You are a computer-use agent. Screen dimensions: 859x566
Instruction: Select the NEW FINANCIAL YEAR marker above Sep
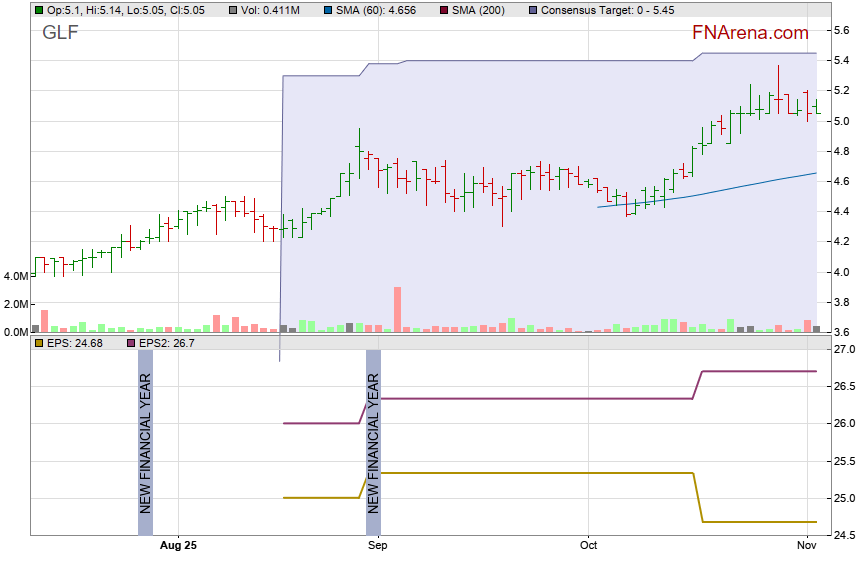(x=373, y=442)
